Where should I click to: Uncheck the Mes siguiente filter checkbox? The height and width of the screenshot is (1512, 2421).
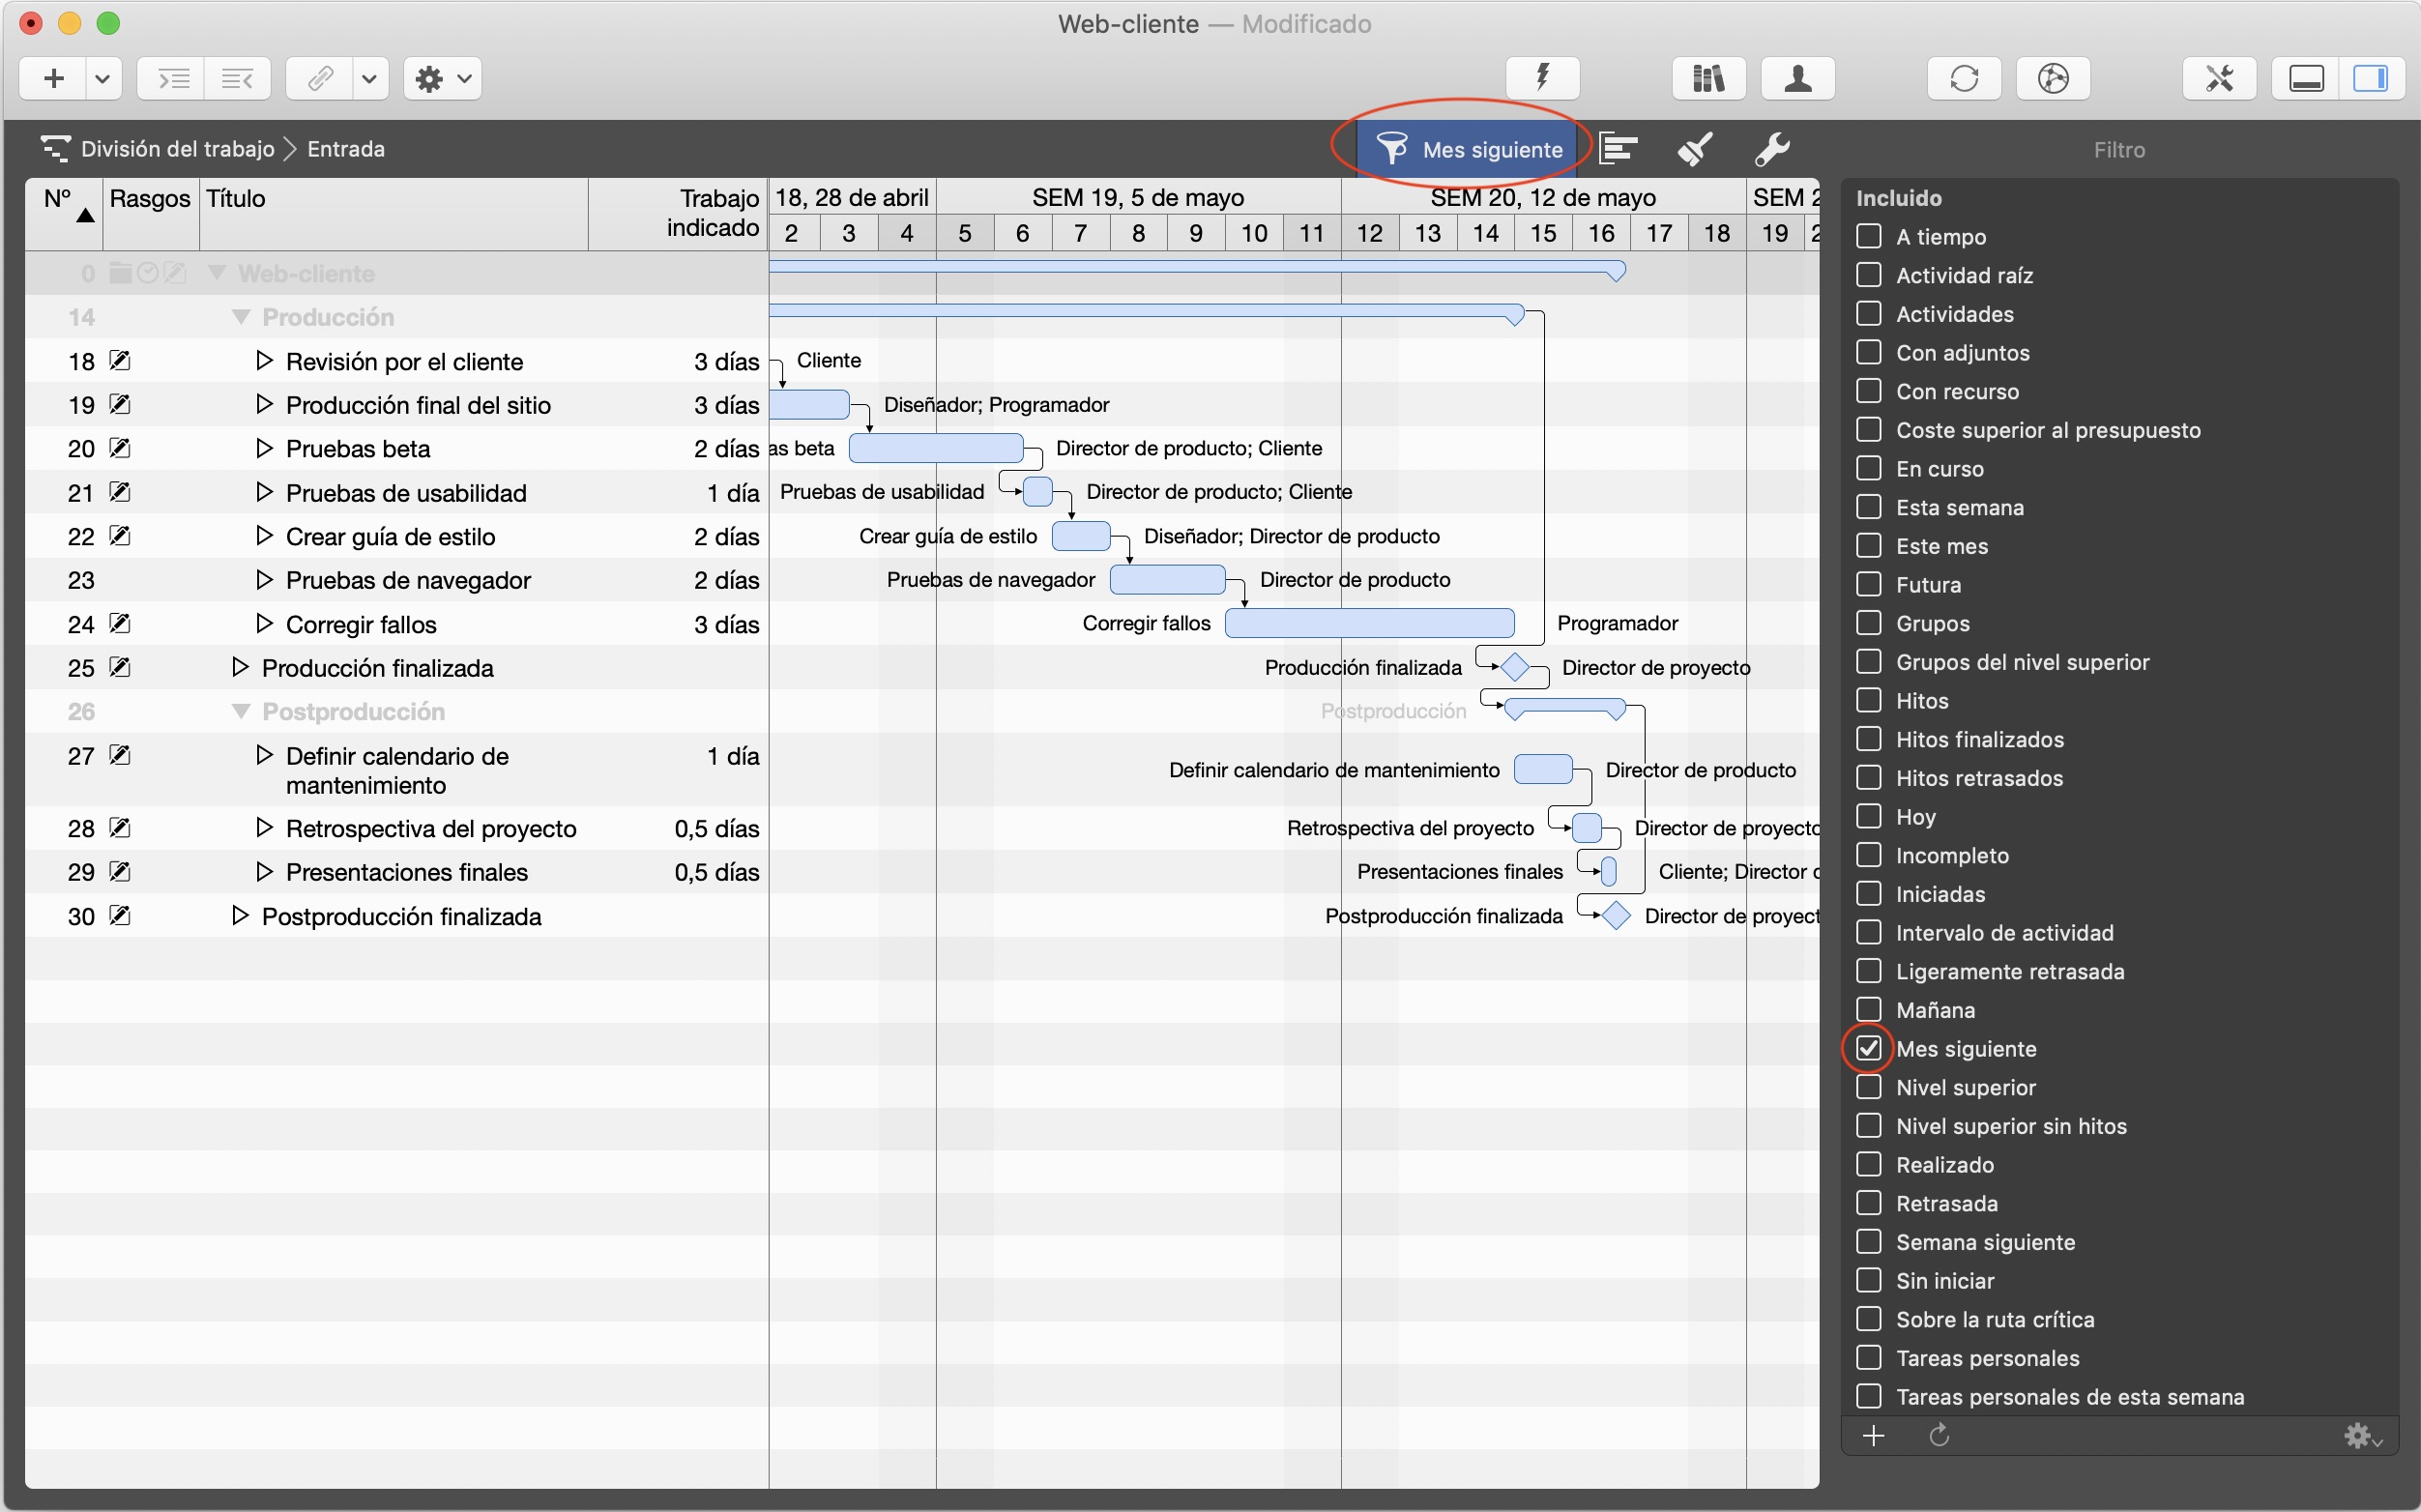(1868, 1048)
